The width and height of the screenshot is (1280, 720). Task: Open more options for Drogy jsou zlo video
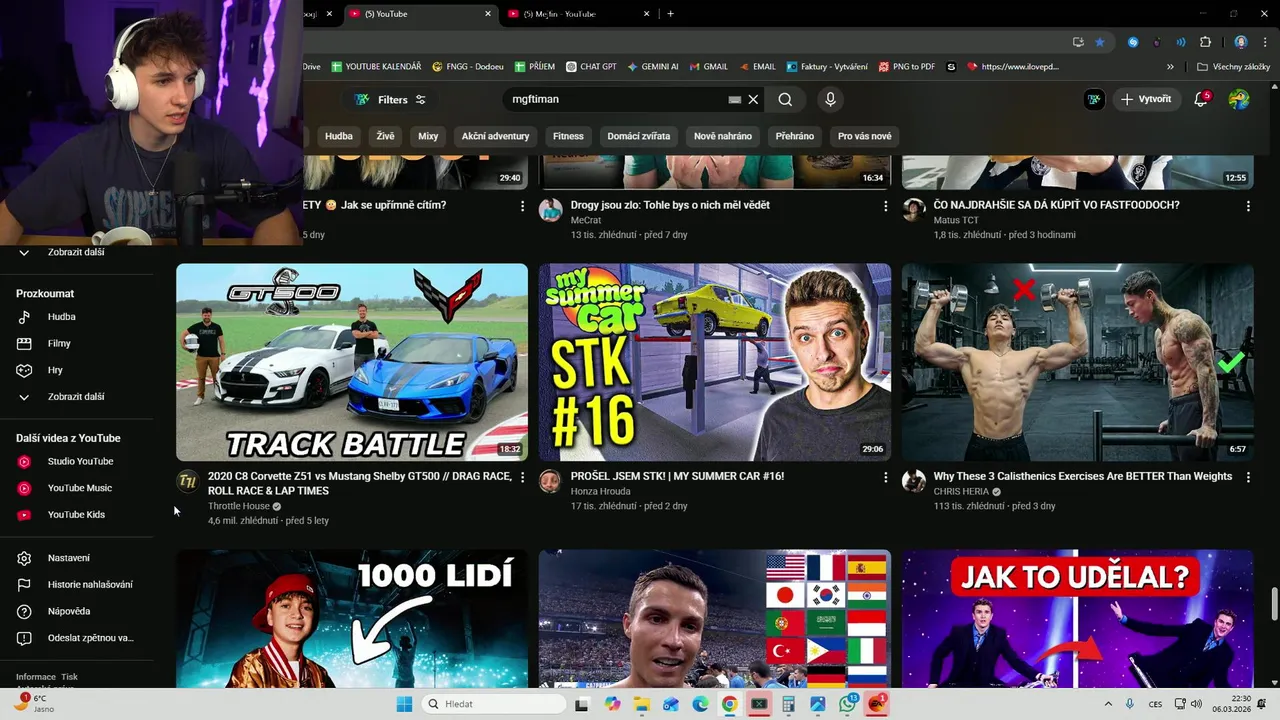pyautogui.click(x=885, y=206)
